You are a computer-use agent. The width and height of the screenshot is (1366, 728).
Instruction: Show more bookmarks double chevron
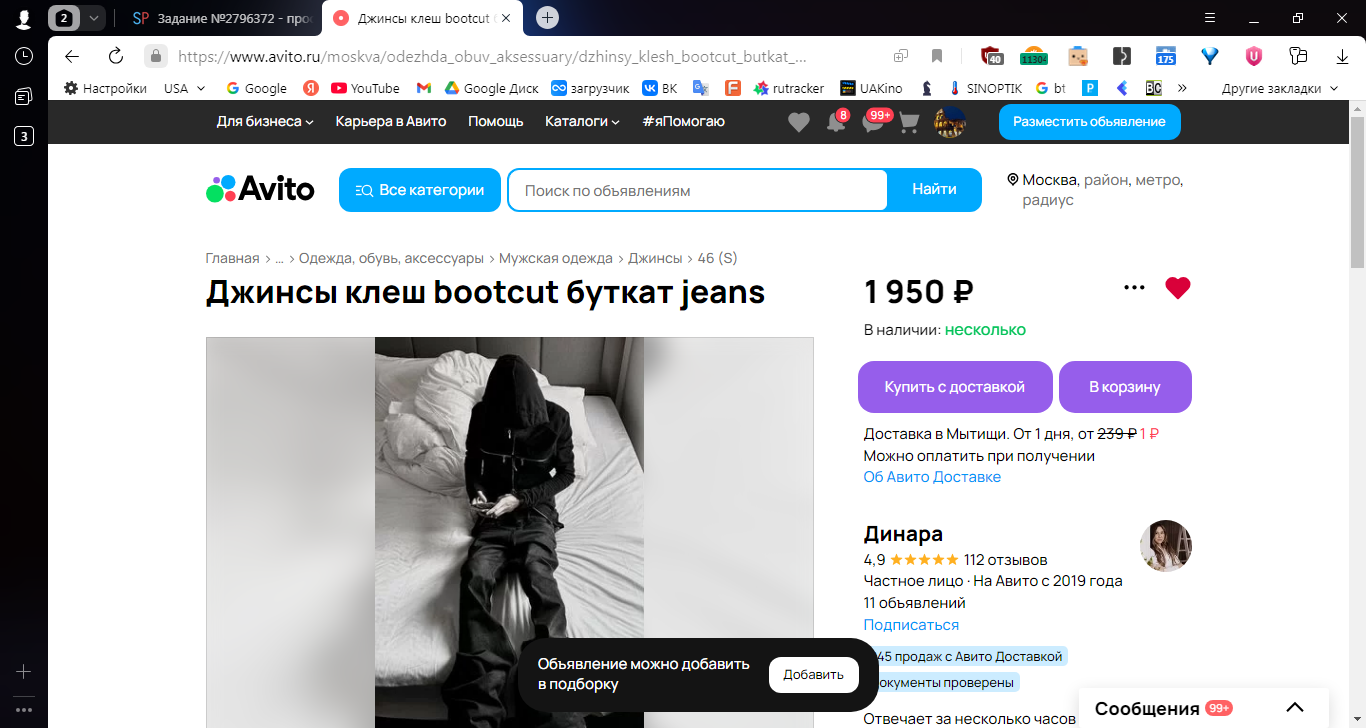(x=1182, y=88)
